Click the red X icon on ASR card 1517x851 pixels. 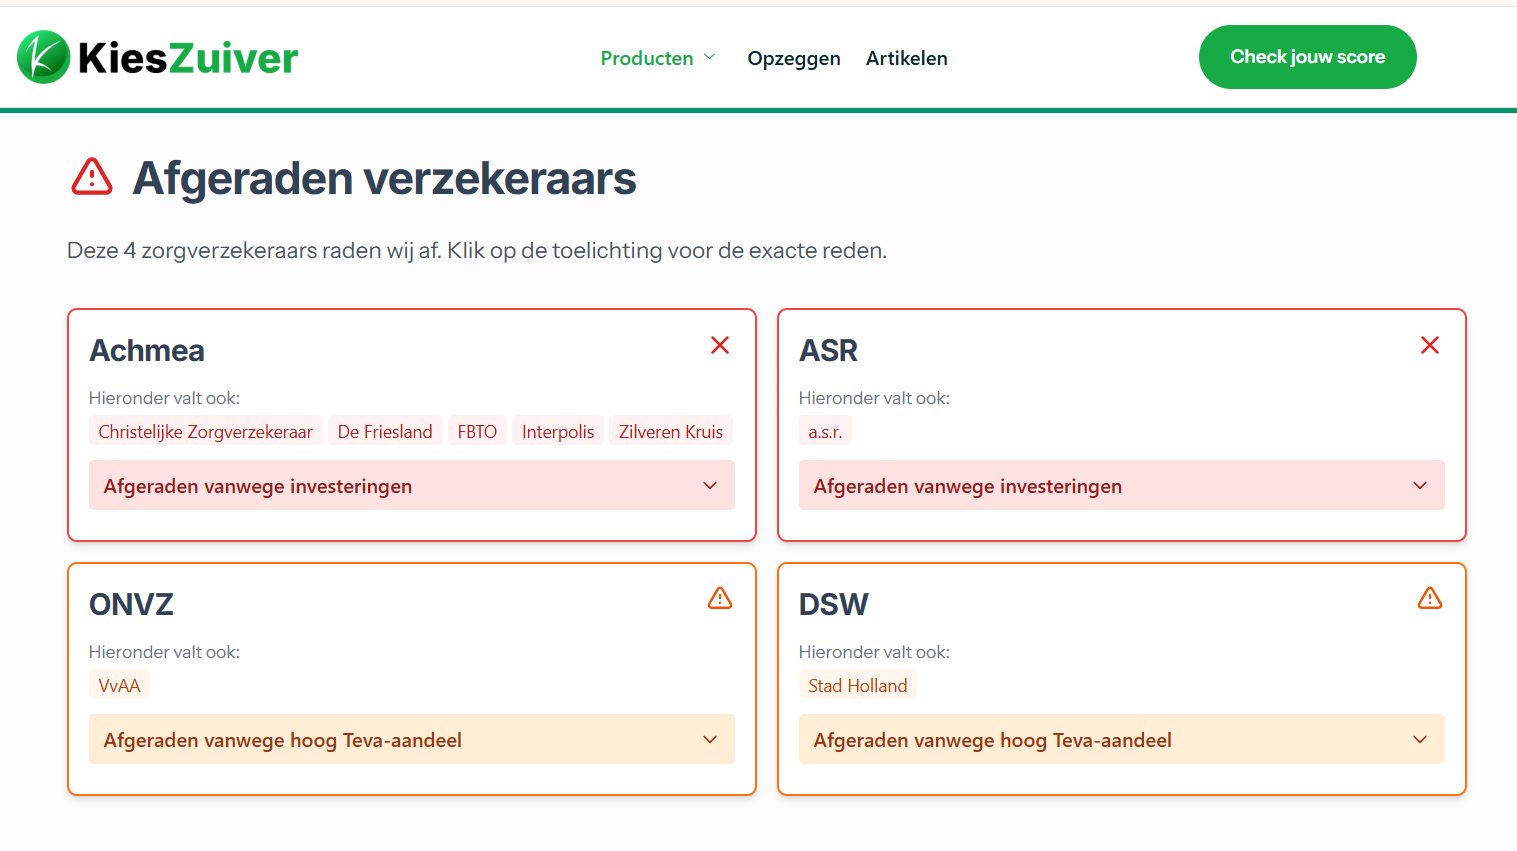point(1430,345)
